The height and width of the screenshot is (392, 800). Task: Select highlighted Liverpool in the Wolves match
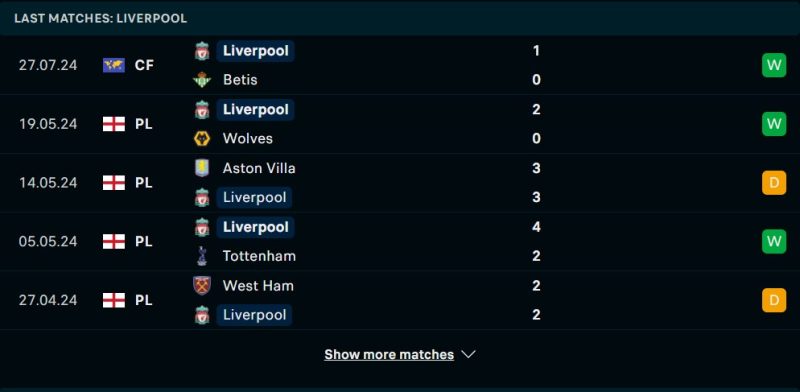click(255, 110)
